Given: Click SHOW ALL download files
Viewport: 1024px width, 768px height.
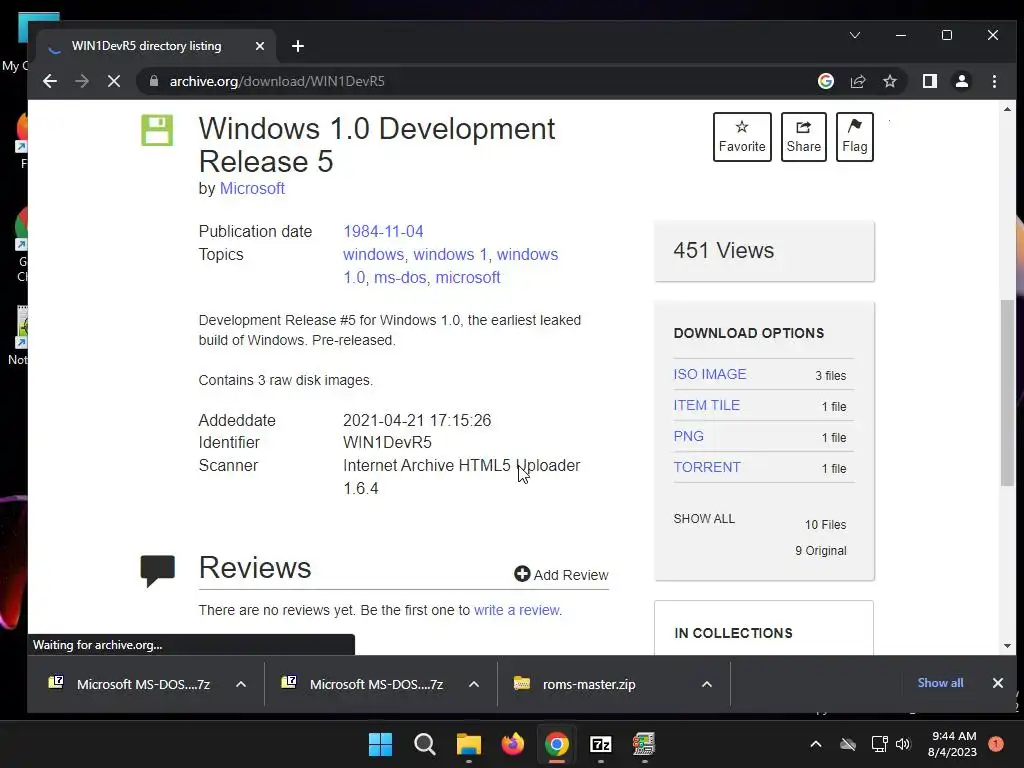Looking at the screenshot, I should (704, 519).
